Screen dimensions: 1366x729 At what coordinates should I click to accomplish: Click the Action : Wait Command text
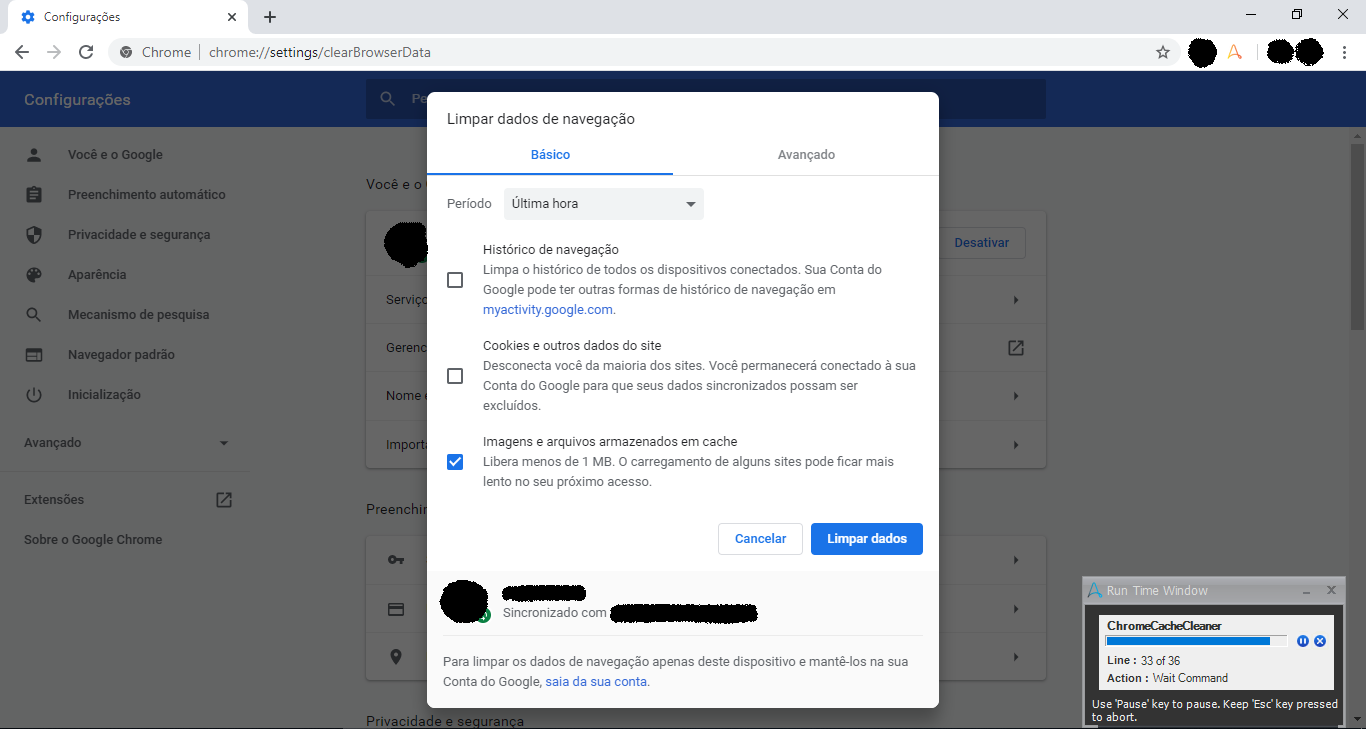(x=1167, y=678)
